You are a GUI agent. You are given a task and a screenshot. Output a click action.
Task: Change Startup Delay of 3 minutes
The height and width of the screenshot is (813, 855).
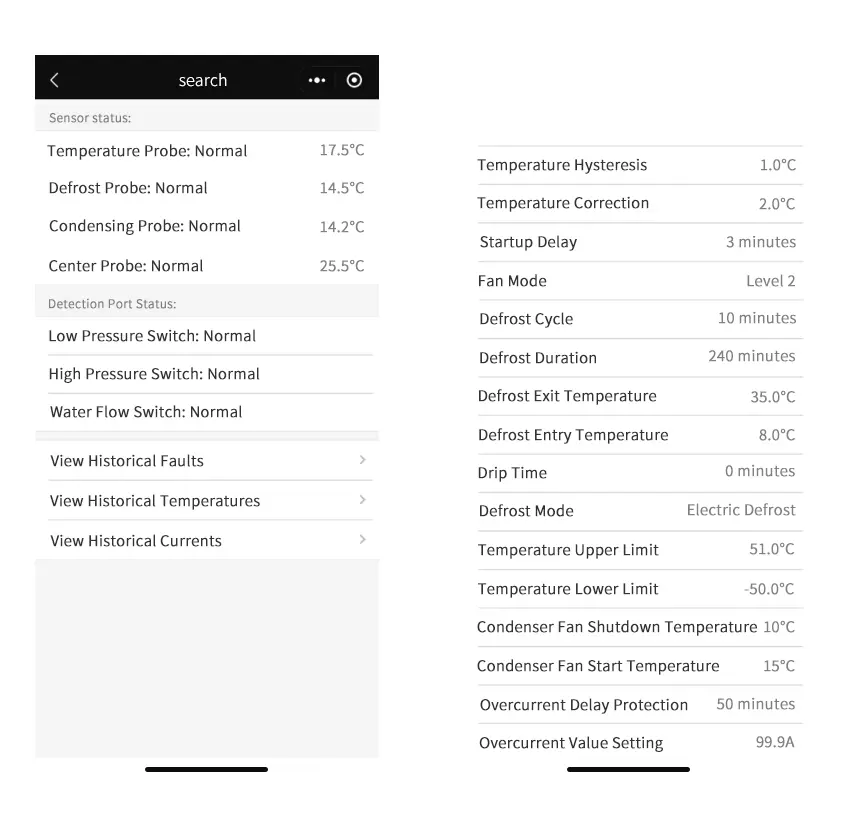coord(760,242)
